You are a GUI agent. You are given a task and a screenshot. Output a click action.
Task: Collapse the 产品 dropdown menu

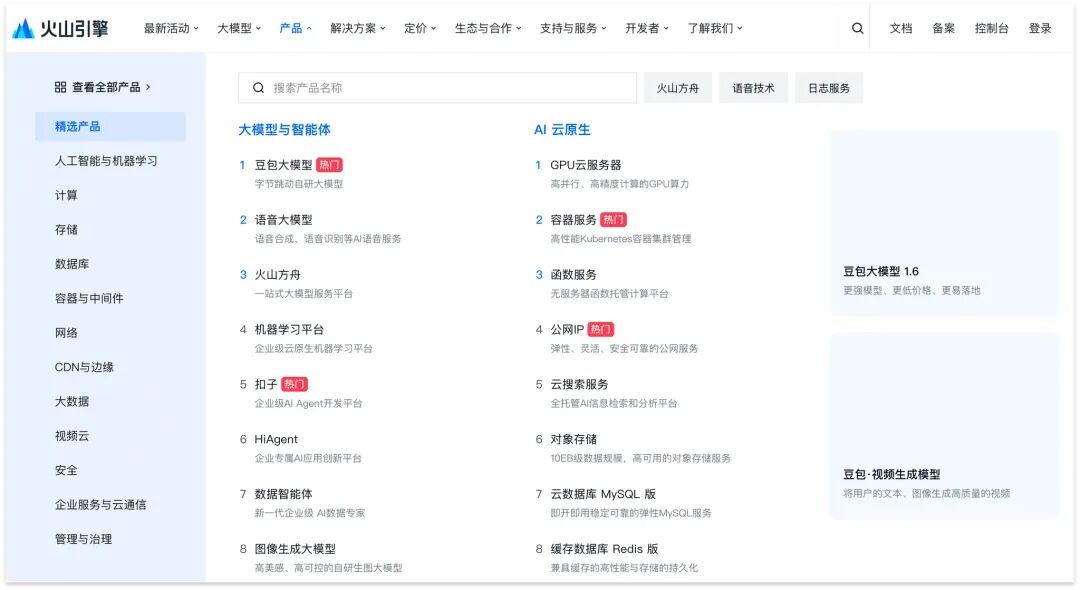295,28
